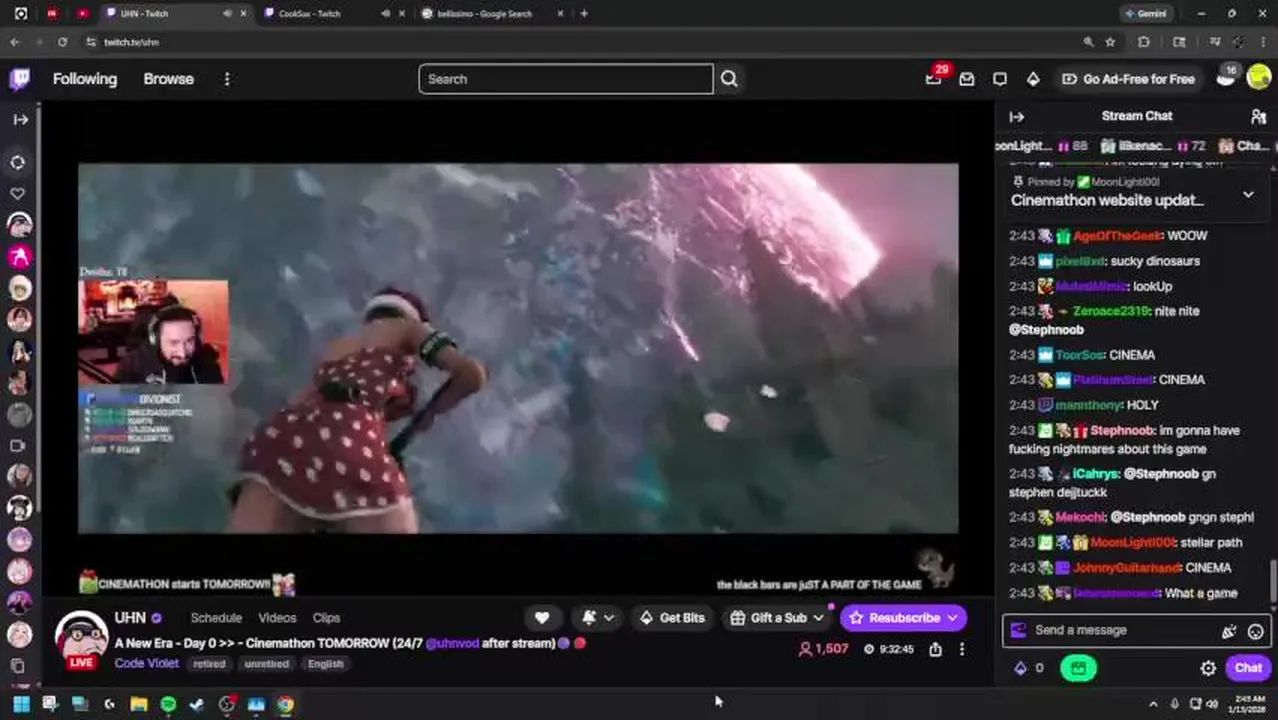Open the whispers chat bubble icon

tap(1000, 79)
